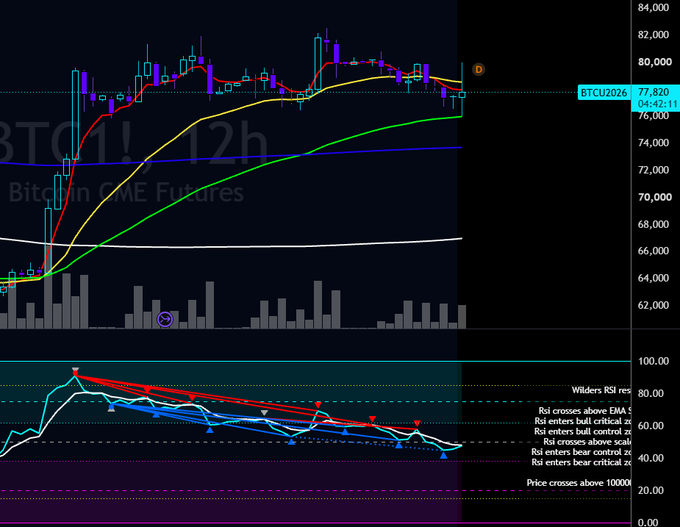This screenshot has width=680, height=527.
Task: Click the 04:42:11 countdown timer
Action: [657, 104]
